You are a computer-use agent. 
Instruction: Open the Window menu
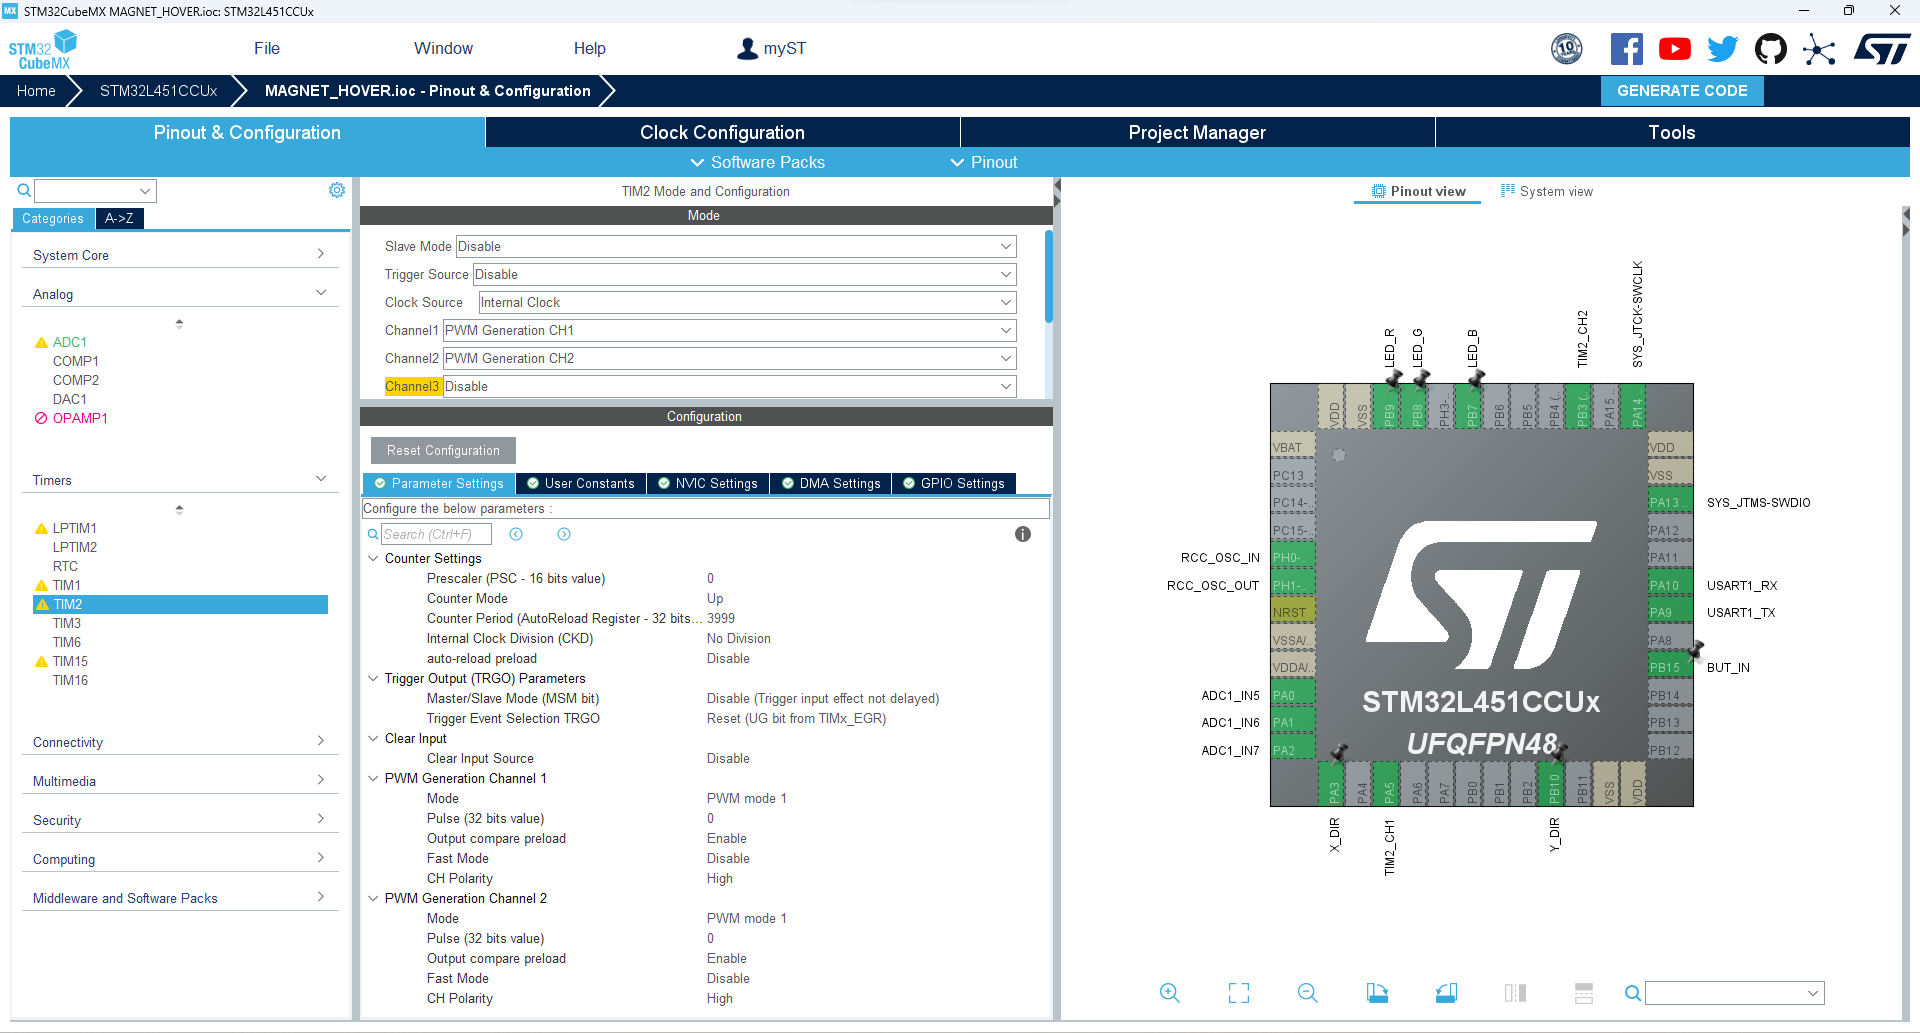(443, 48)
